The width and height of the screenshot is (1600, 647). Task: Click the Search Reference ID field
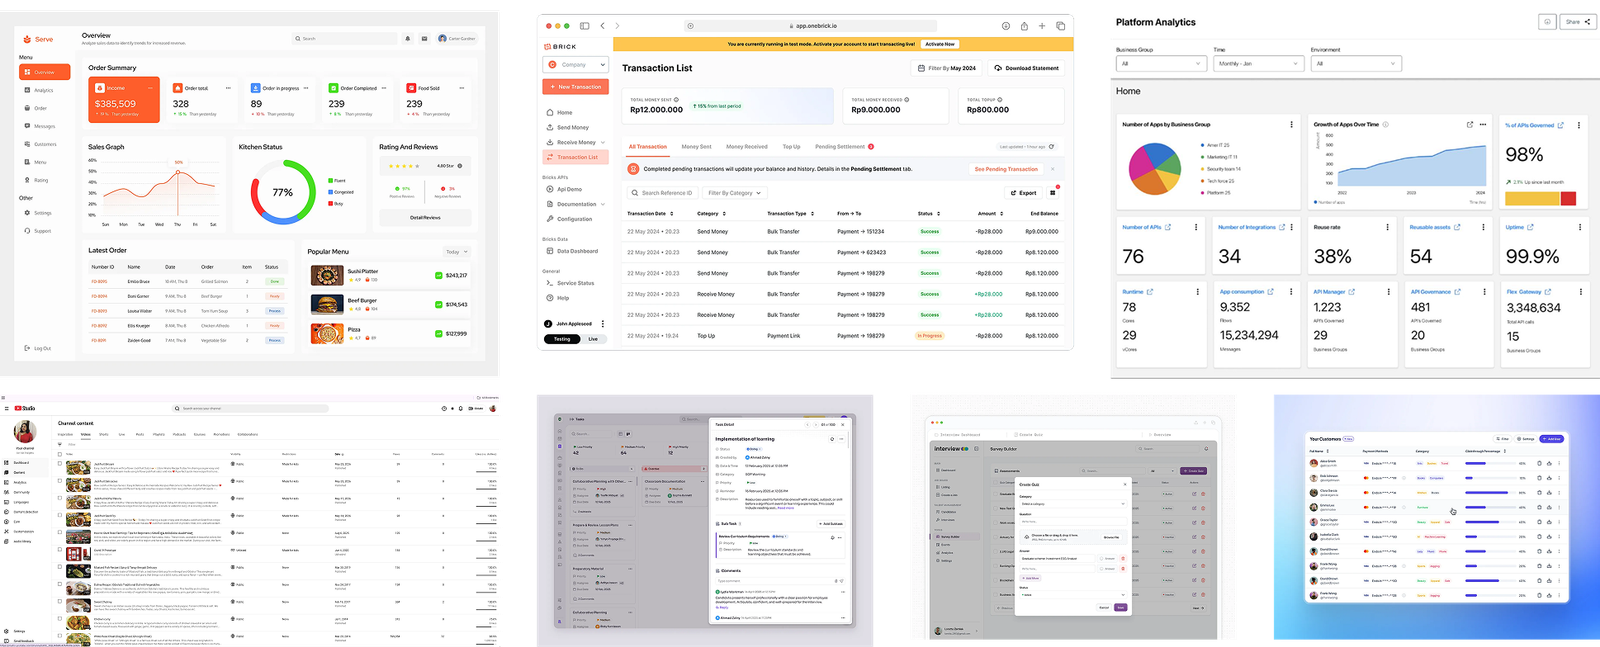point(661,193)
